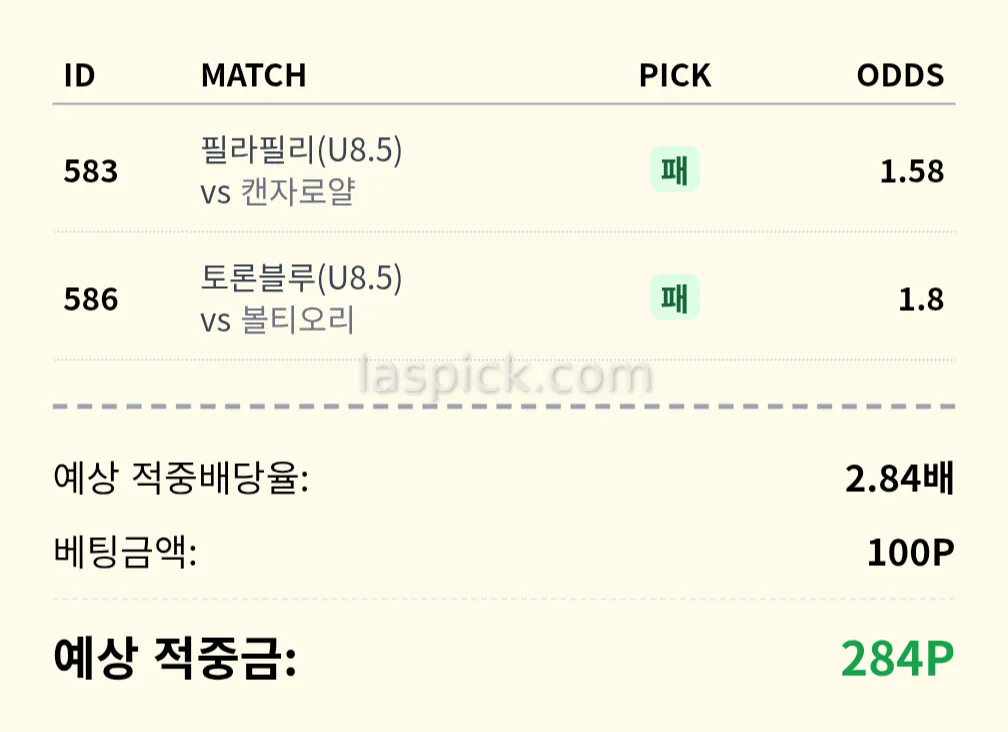Viewport: 1008px width, 732px height.
Task: Click the 'vs 캔자로얄' opponent text
Action: [x=277, y=191]
